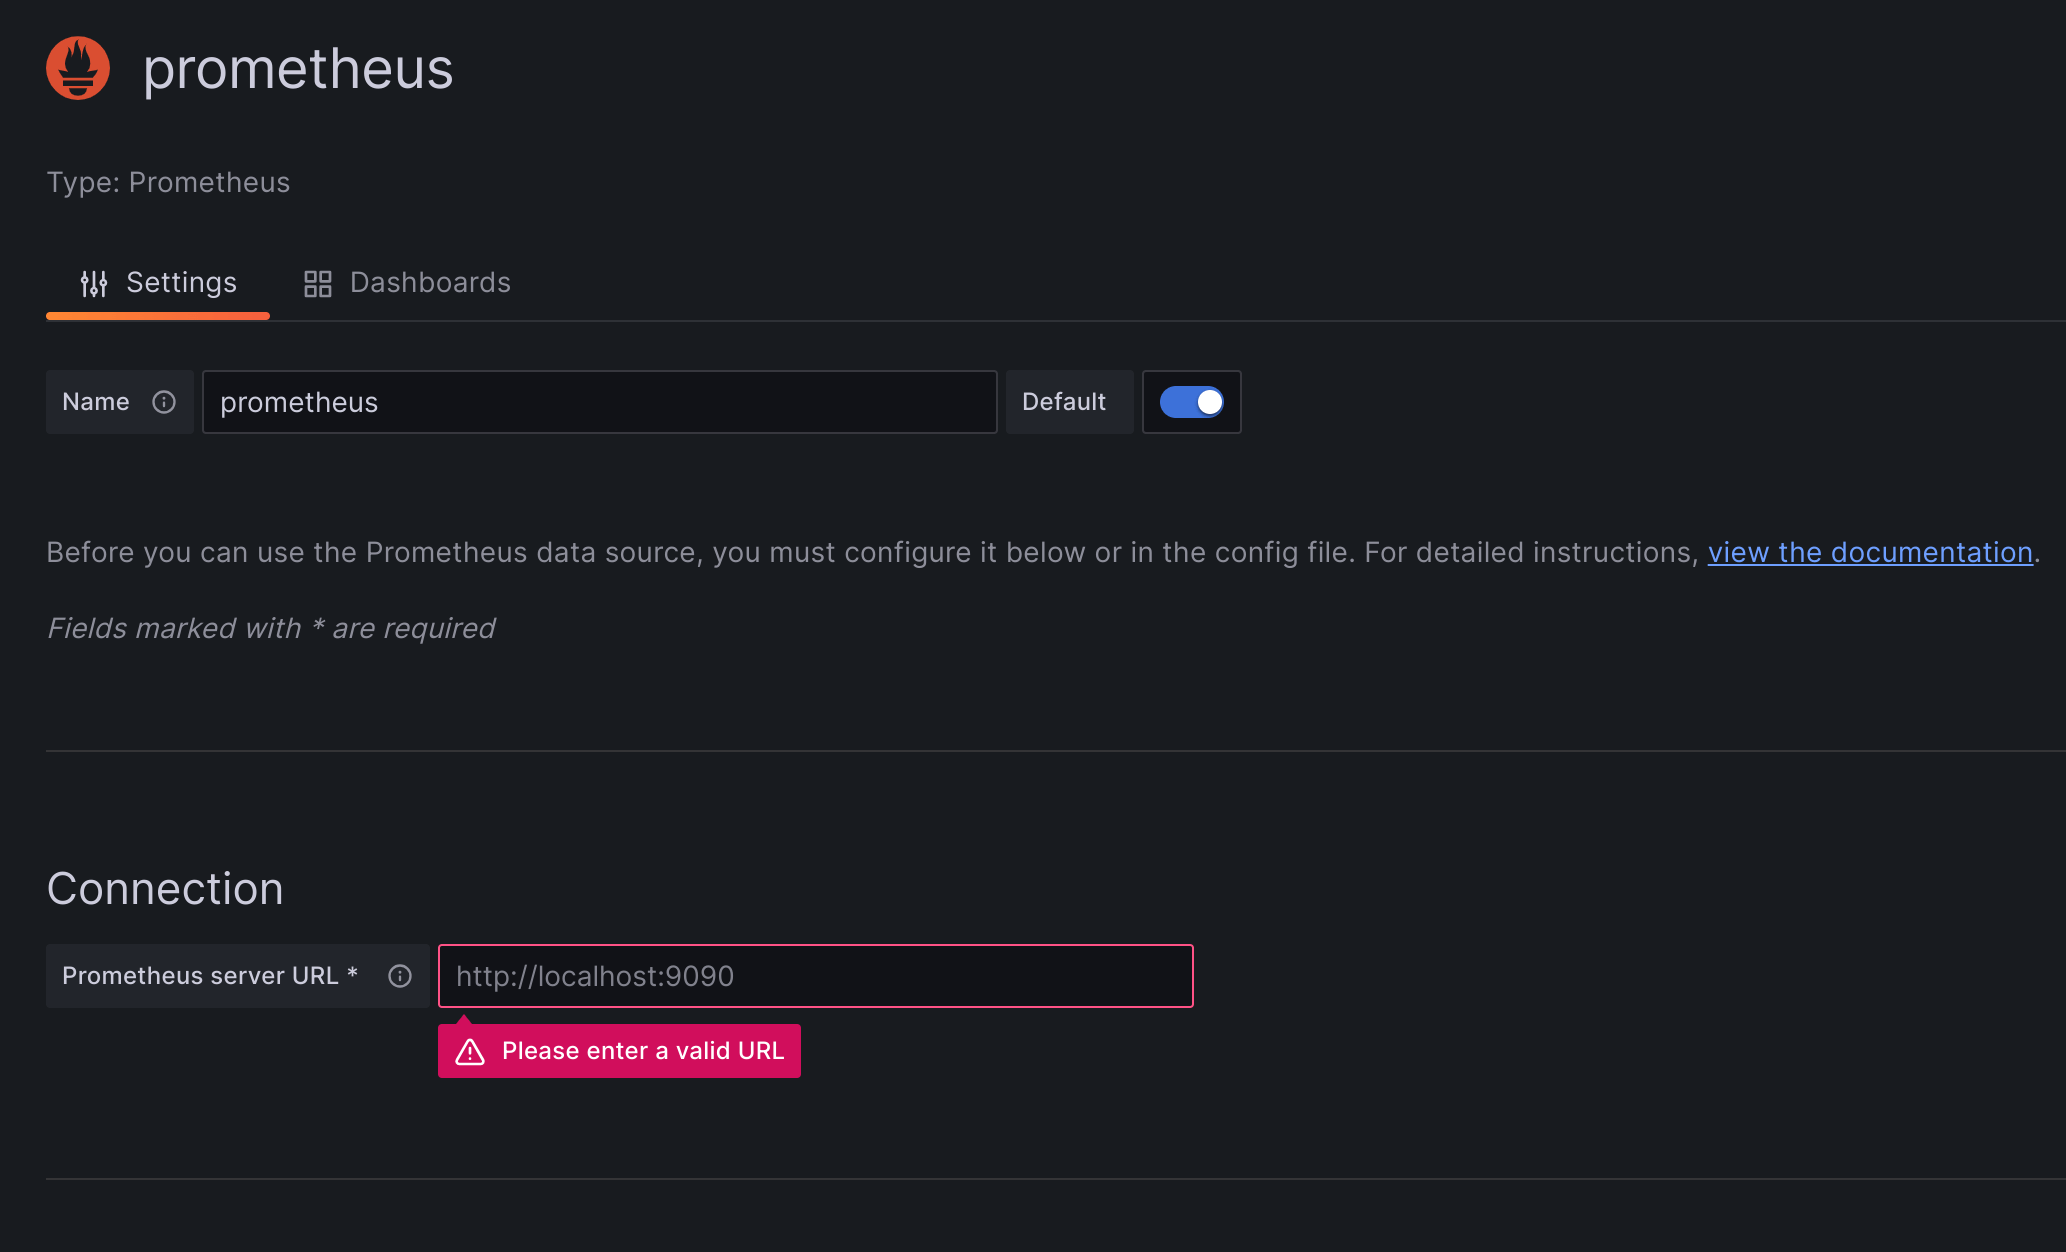Open the Settings tab
The width and height of the screenshot is (2066, 1252).
181,282
